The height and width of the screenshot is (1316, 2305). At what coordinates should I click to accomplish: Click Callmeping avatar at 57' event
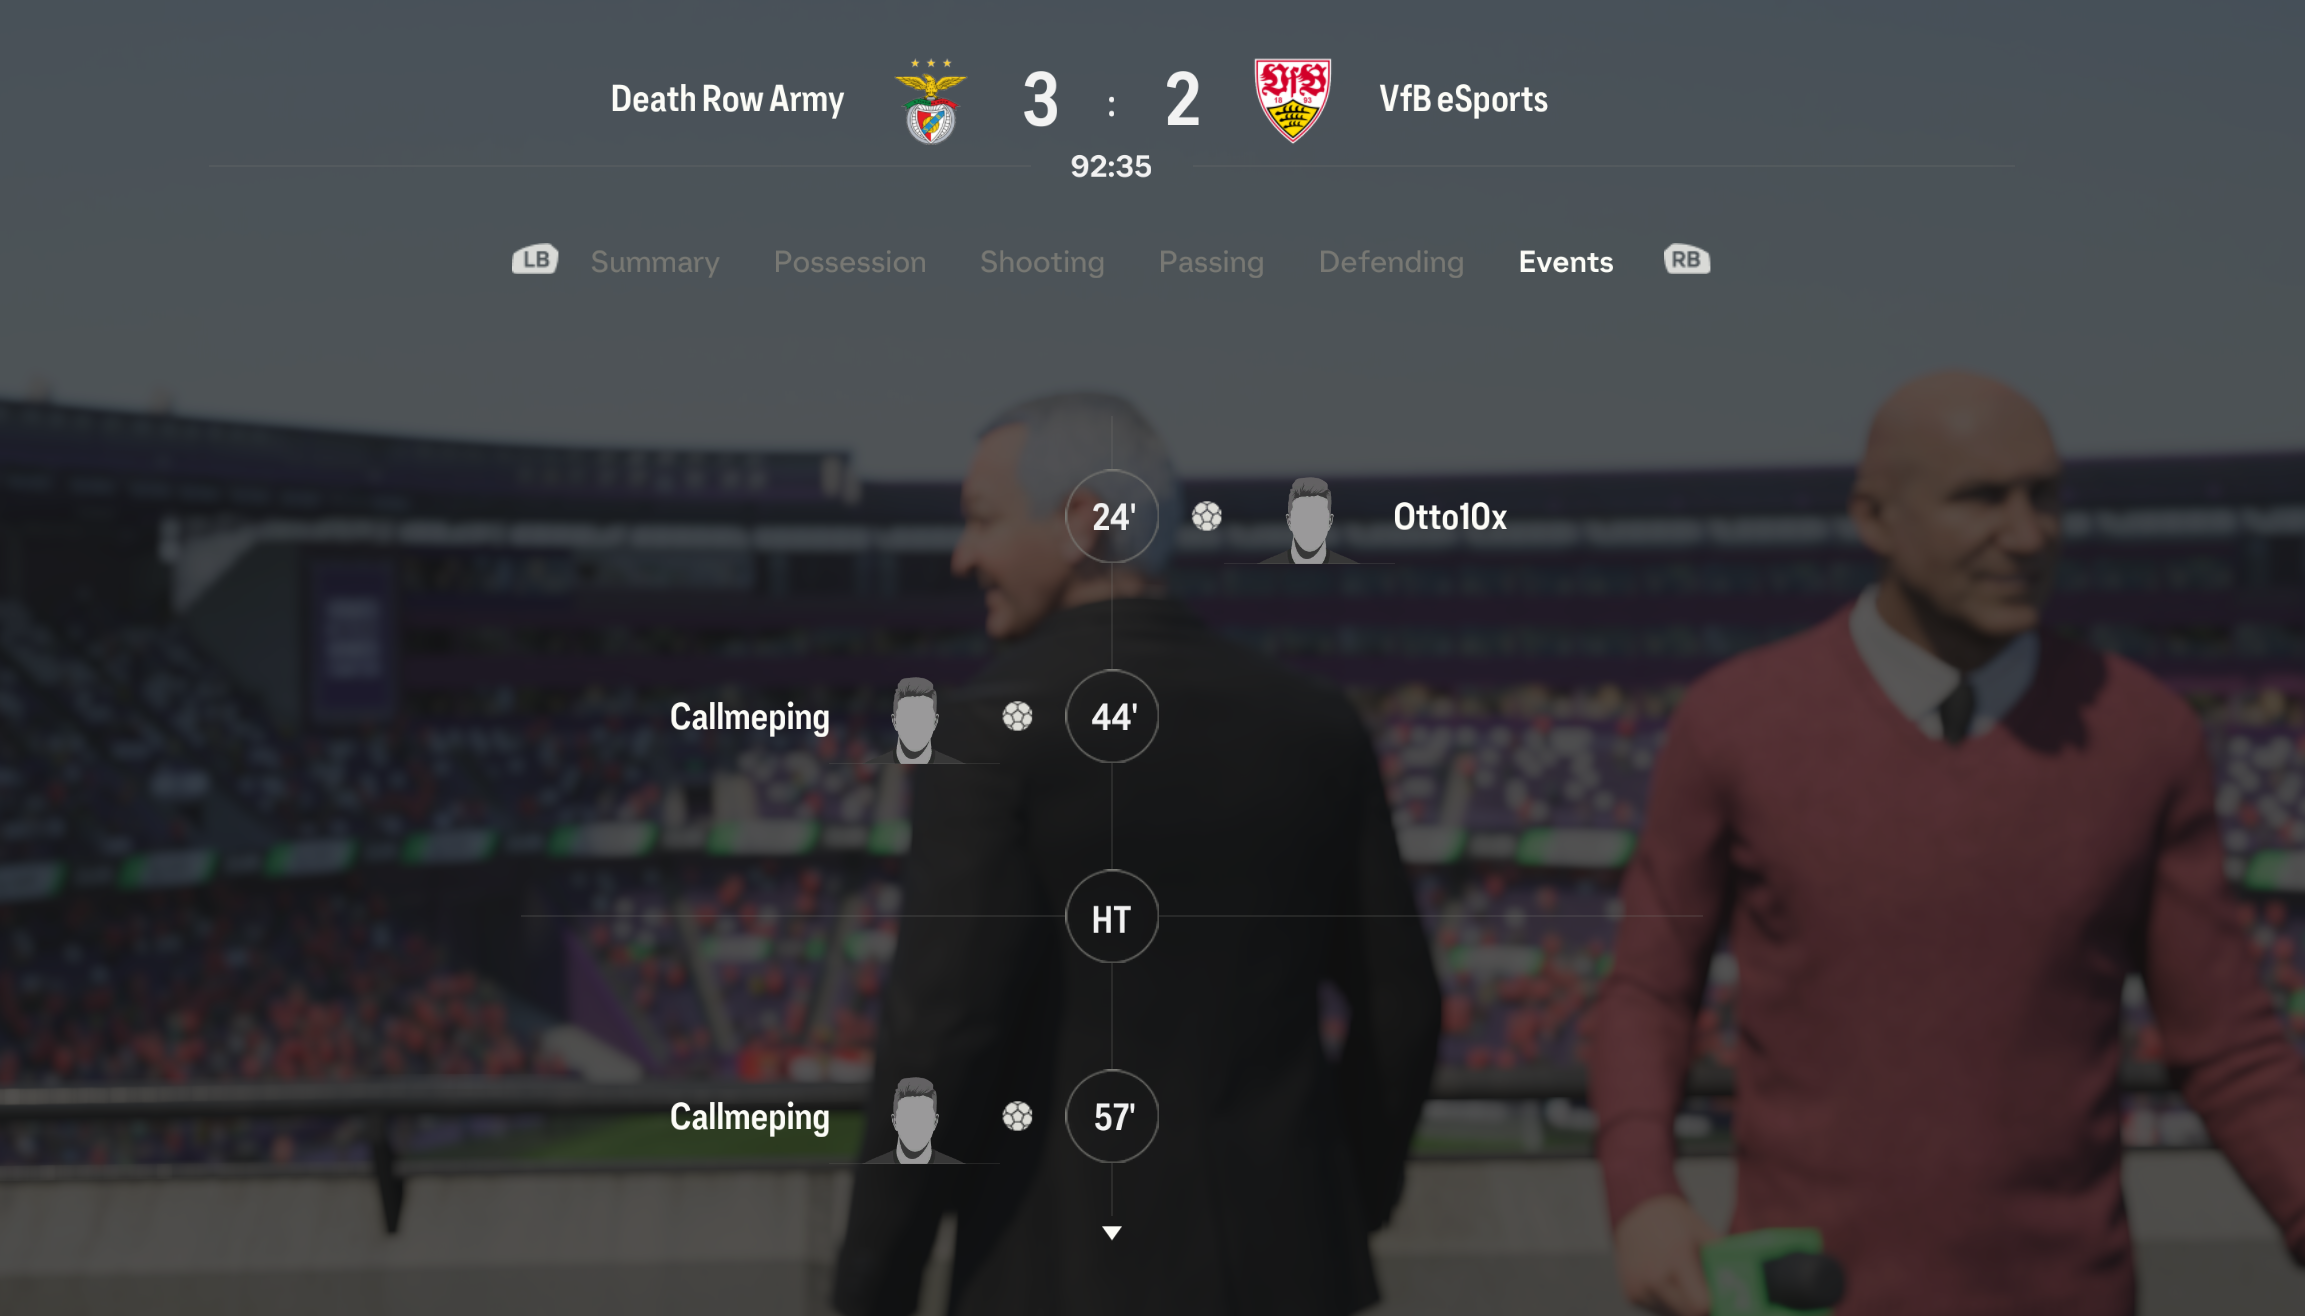915,1120
